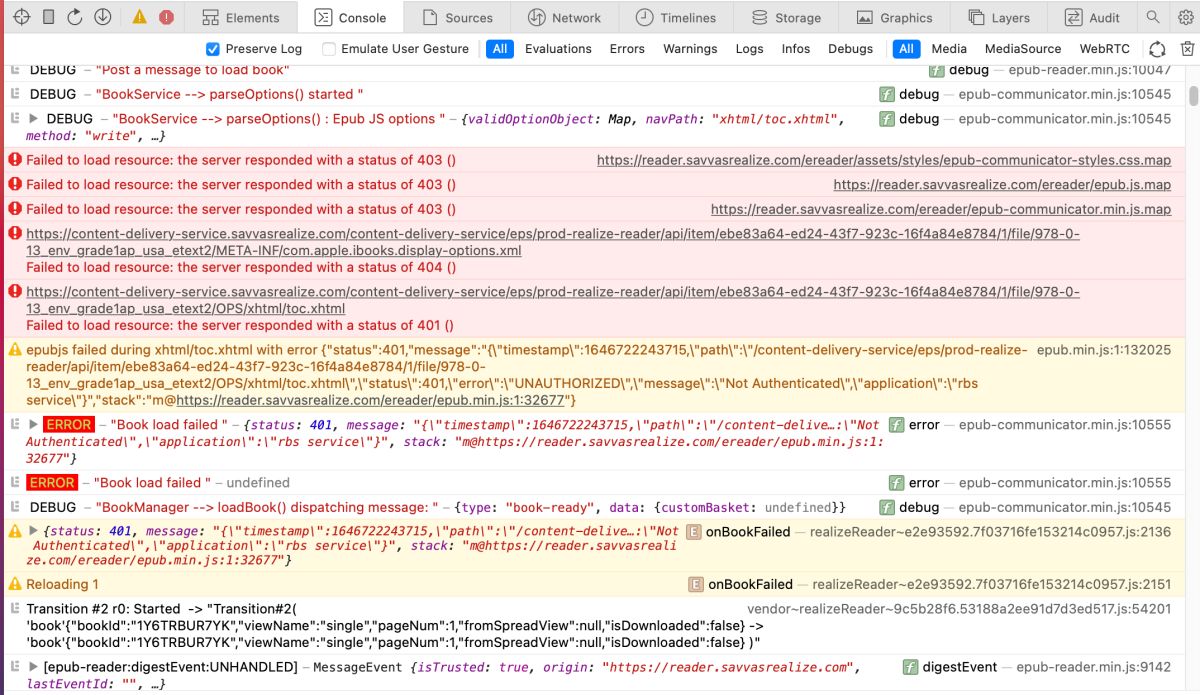The width and height of the screenshot is (1200, 695).
Task: Toggle the Debugs level filter
Action: 850,49
